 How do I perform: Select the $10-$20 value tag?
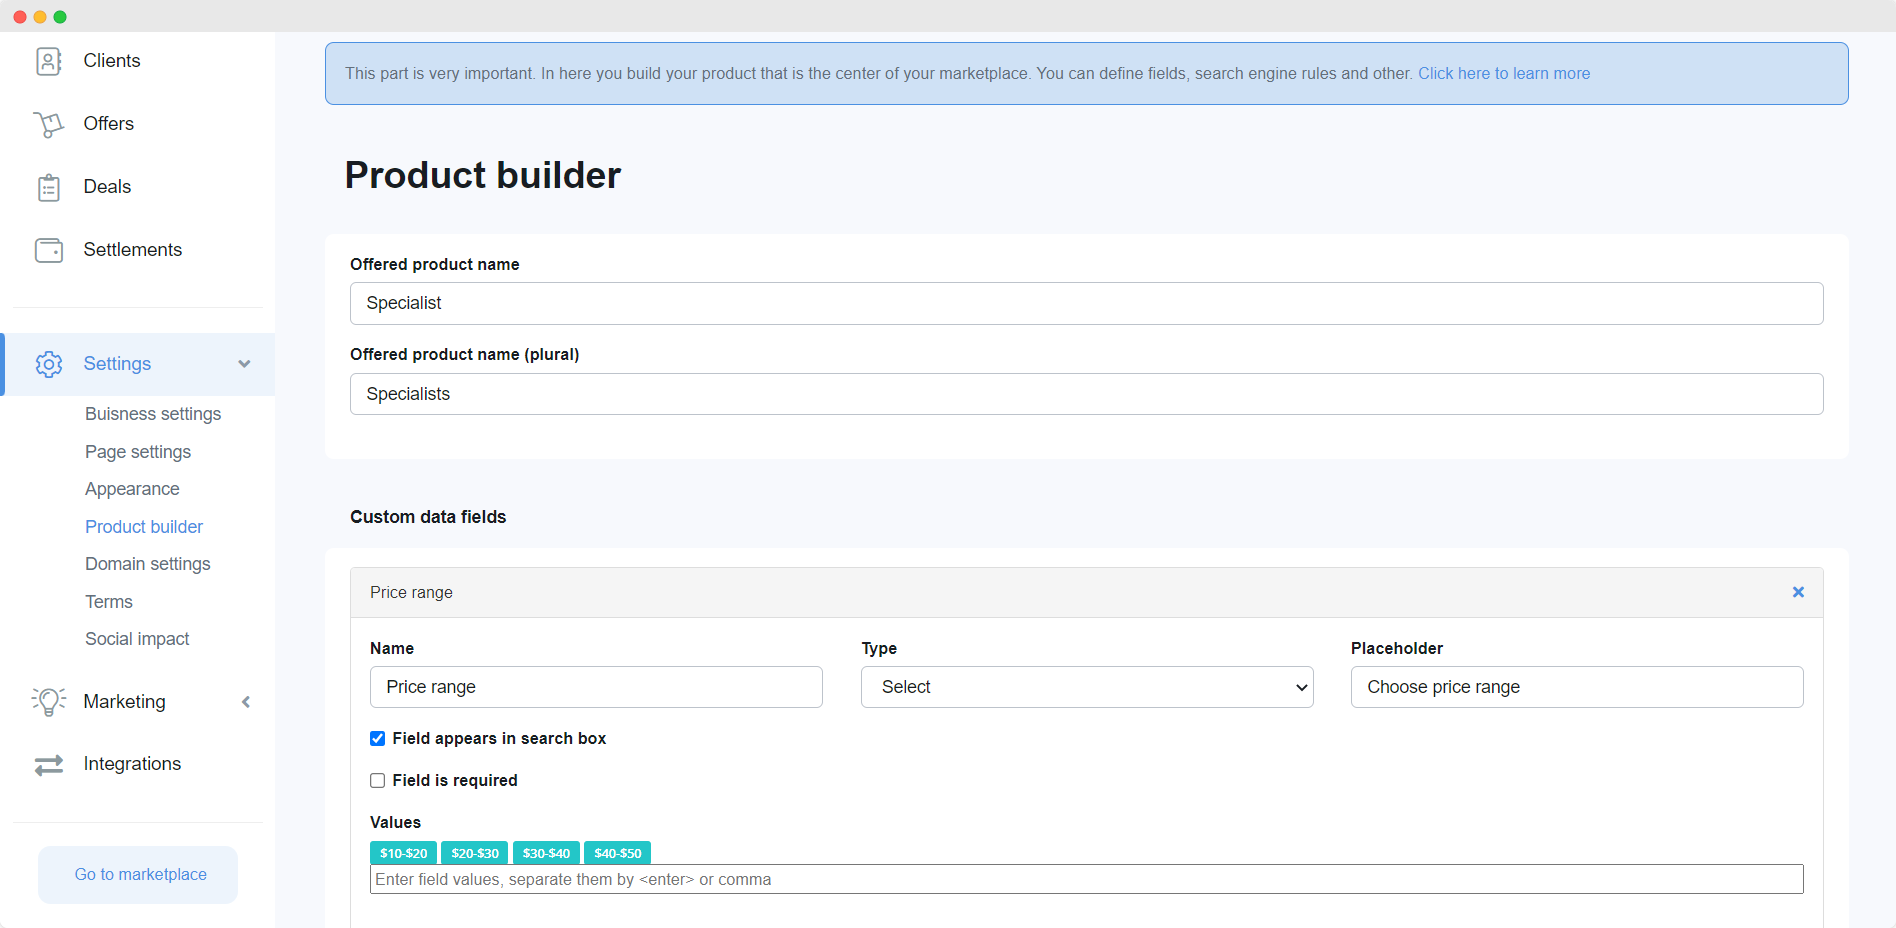pyautogui.click(x=403, y=853)
